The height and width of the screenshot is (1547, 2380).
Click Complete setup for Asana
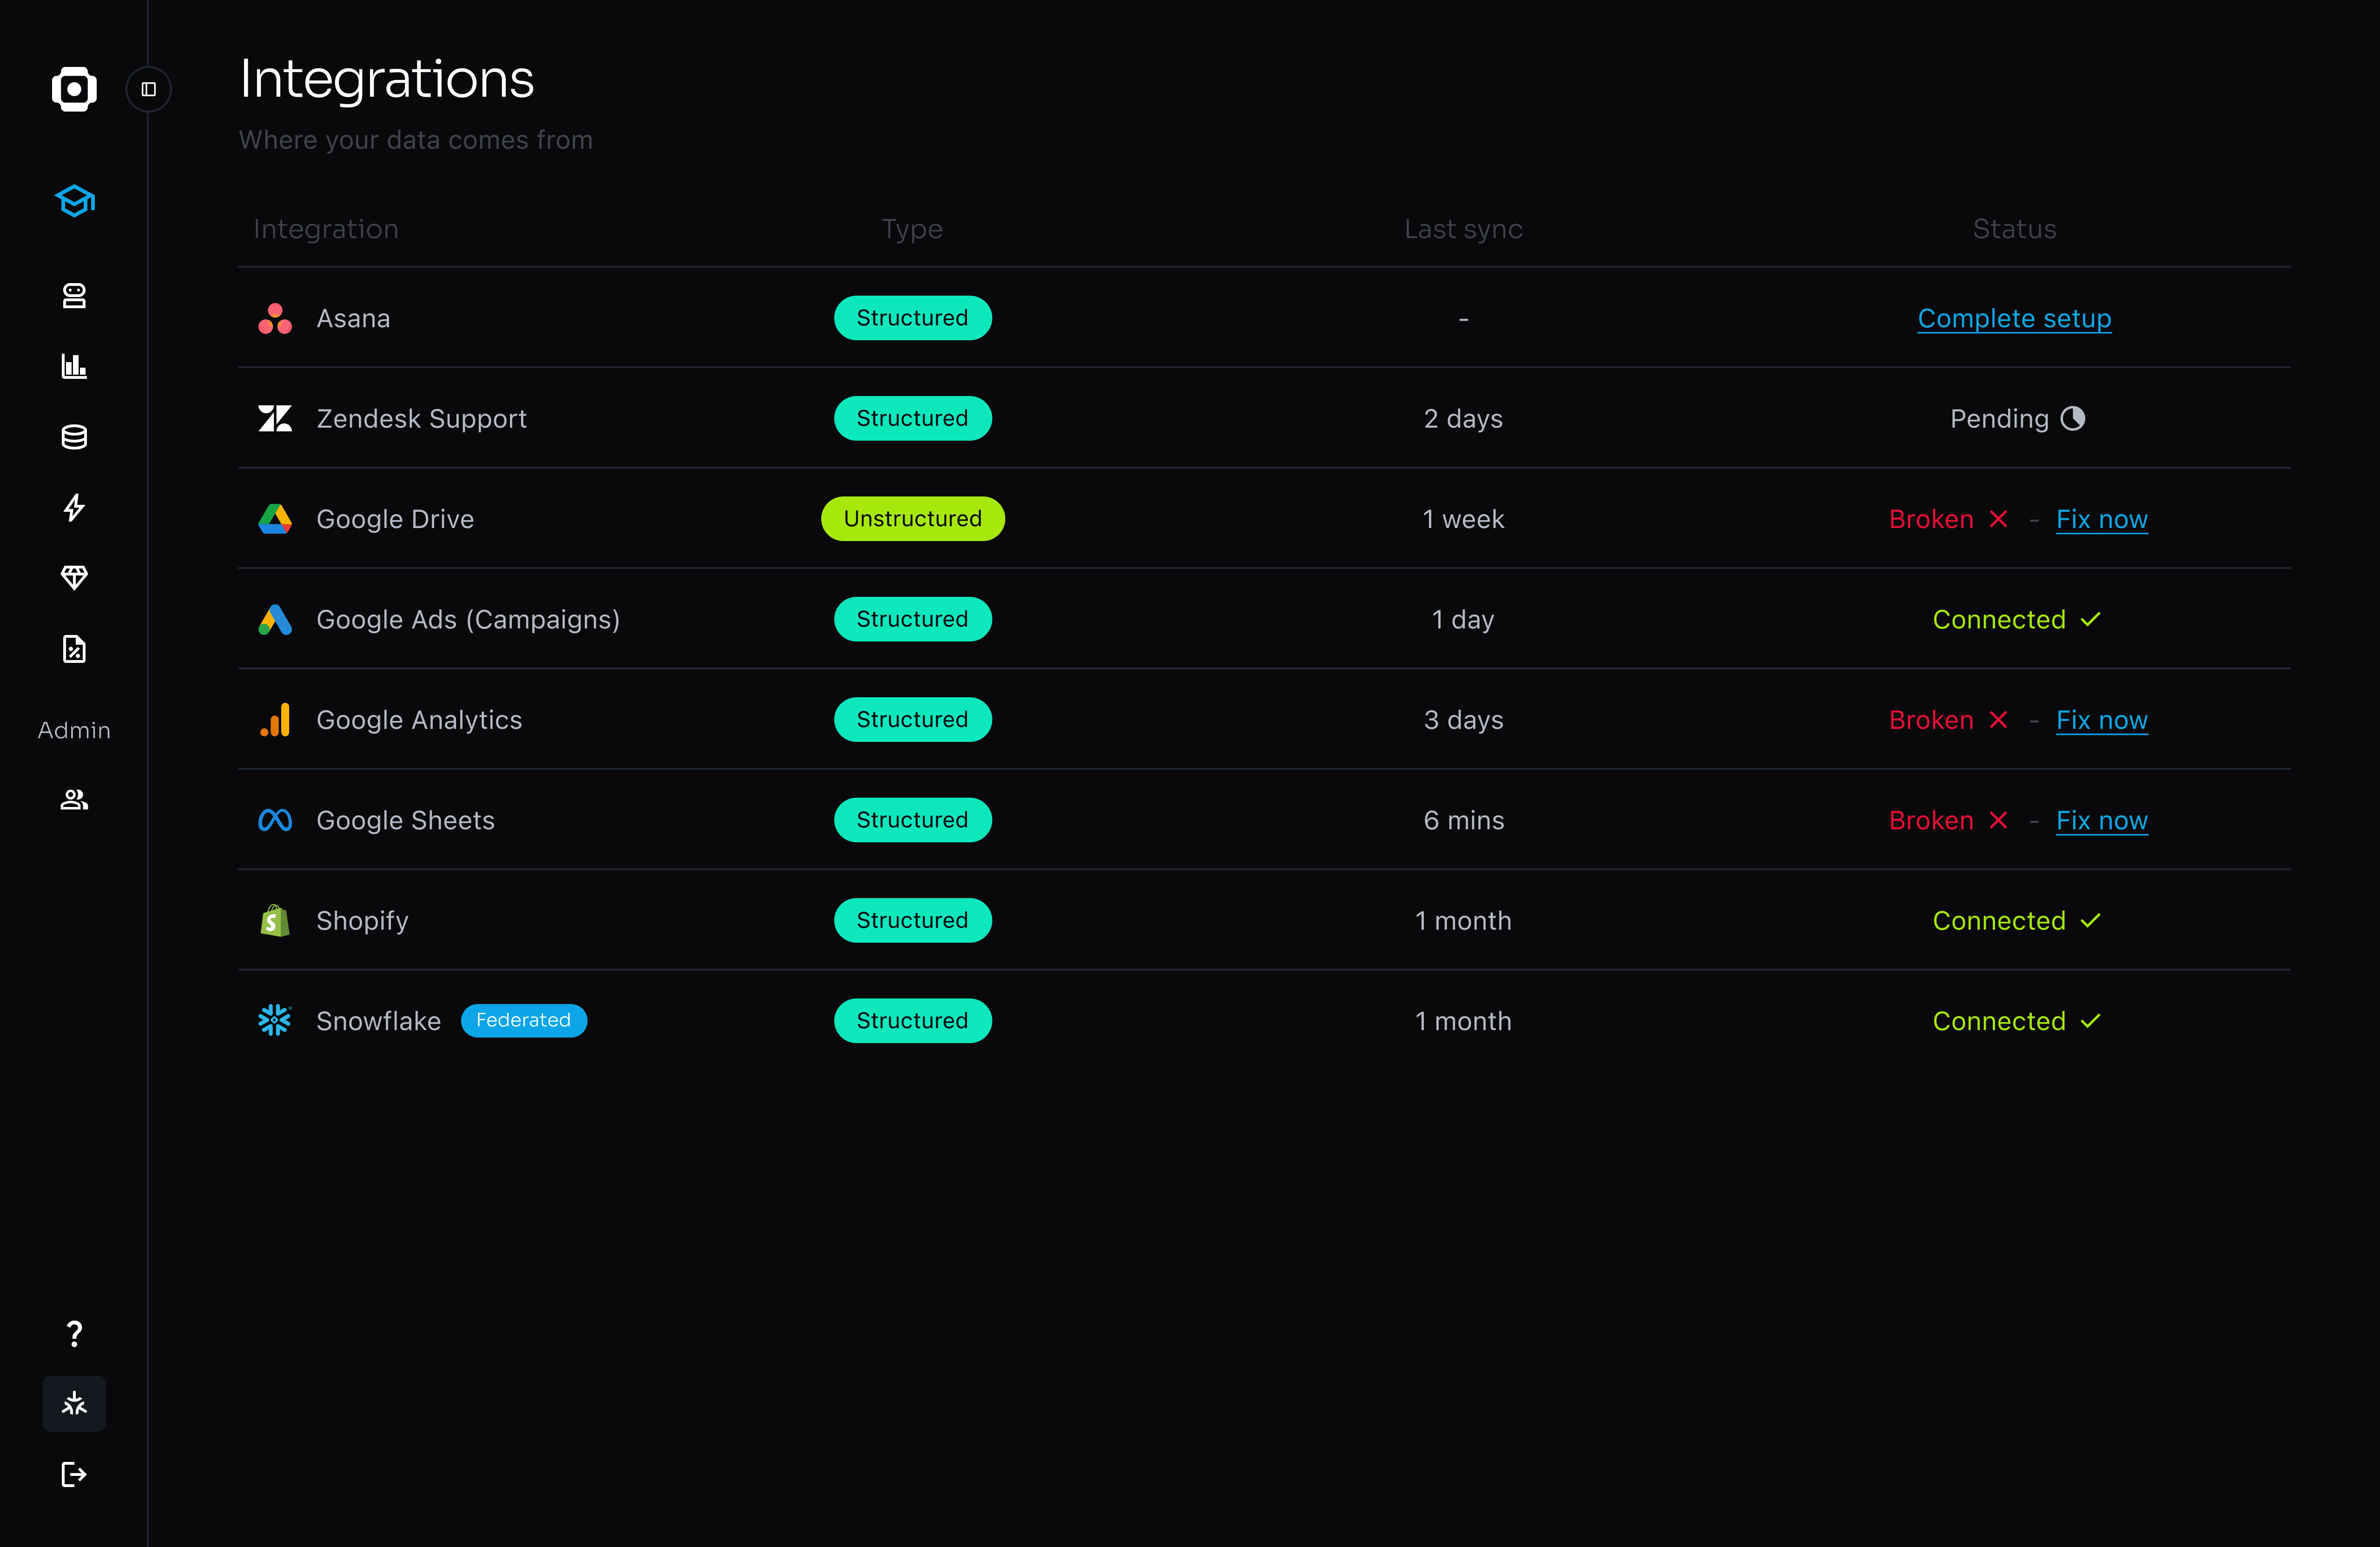[x=2014, y=318]
